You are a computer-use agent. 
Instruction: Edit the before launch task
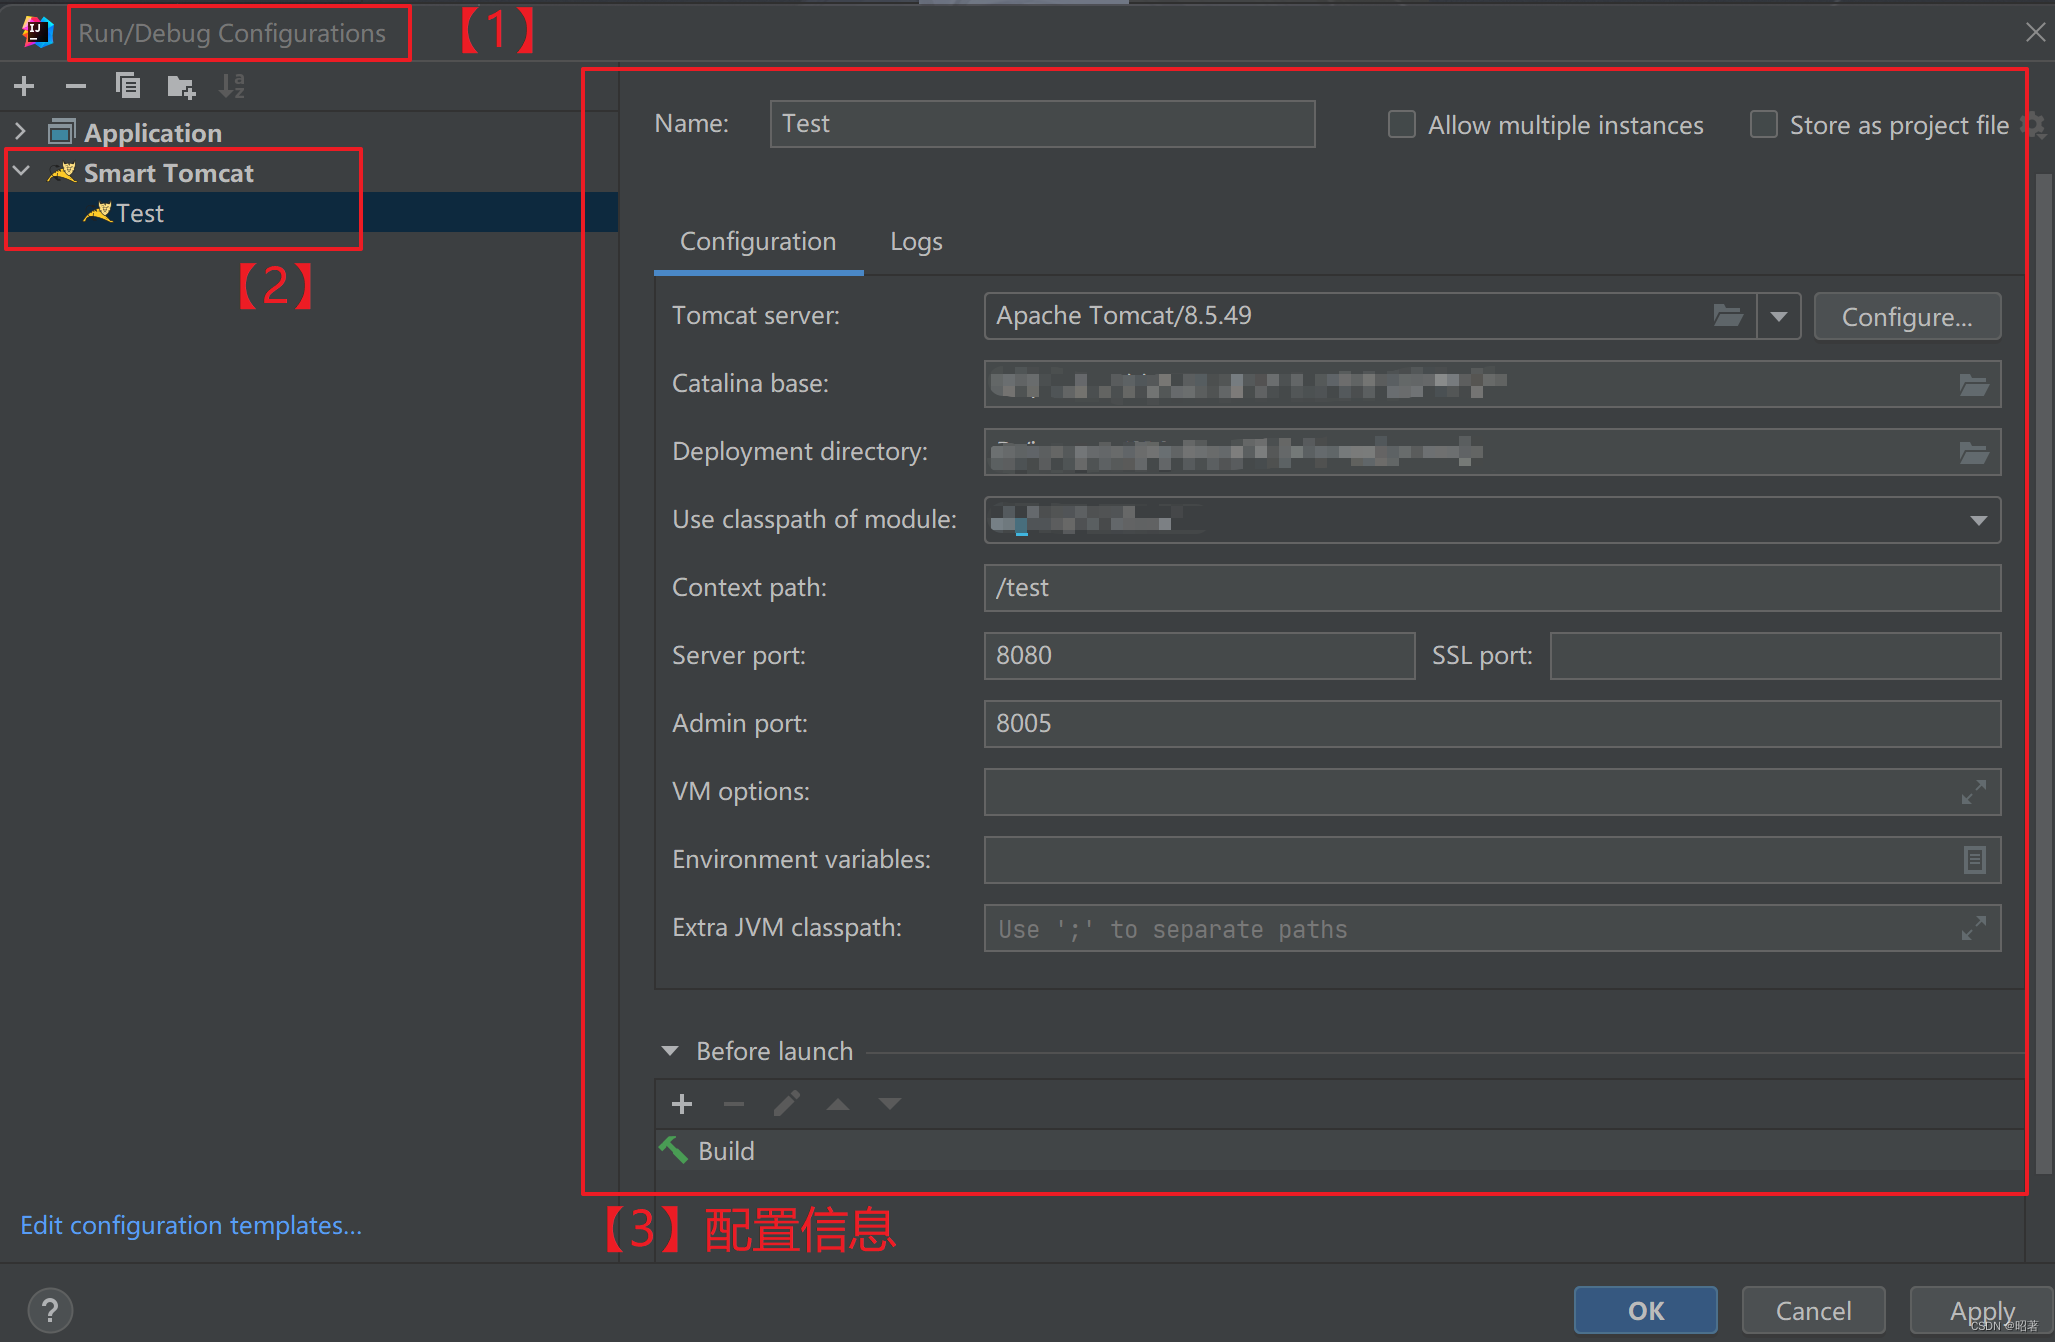(x=786, y=1104)
